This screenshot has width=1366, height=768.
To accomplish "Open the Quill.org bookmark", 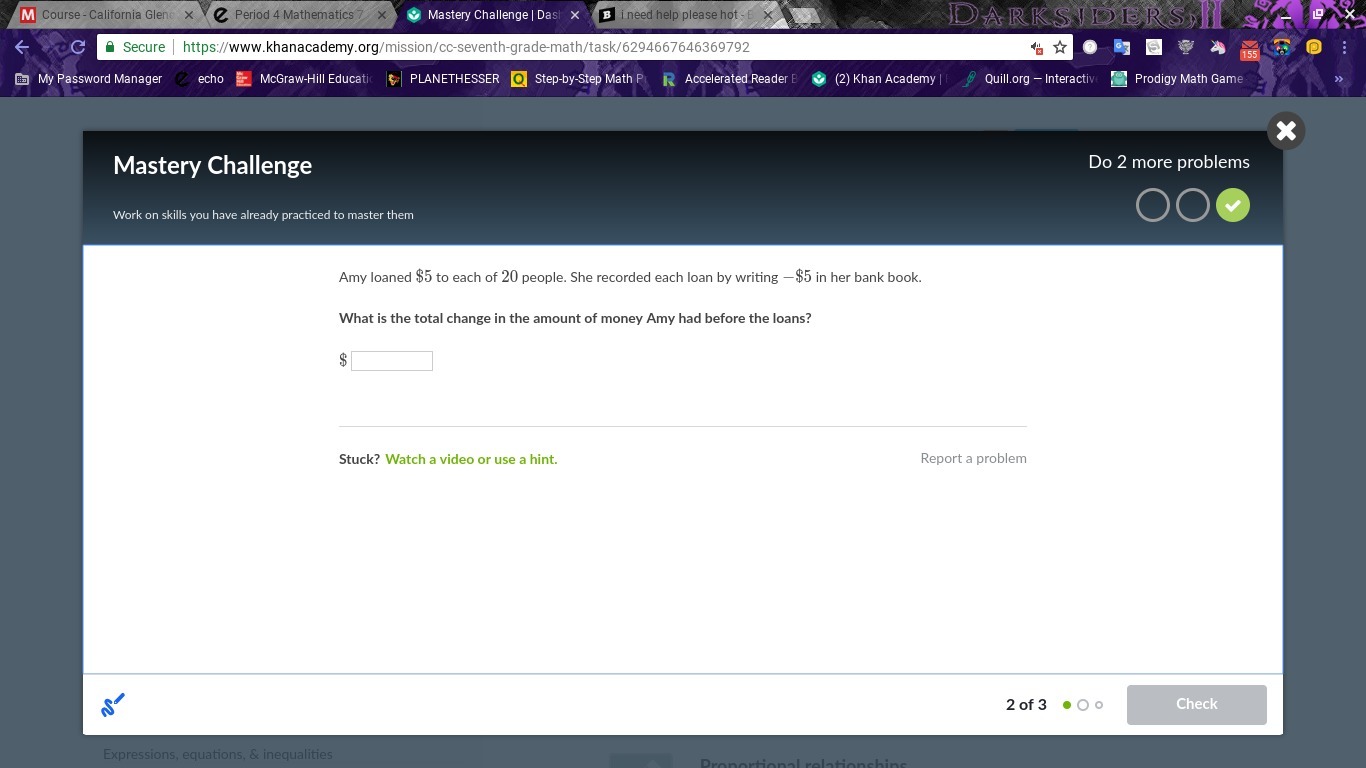I will (x=1029, y=79).
